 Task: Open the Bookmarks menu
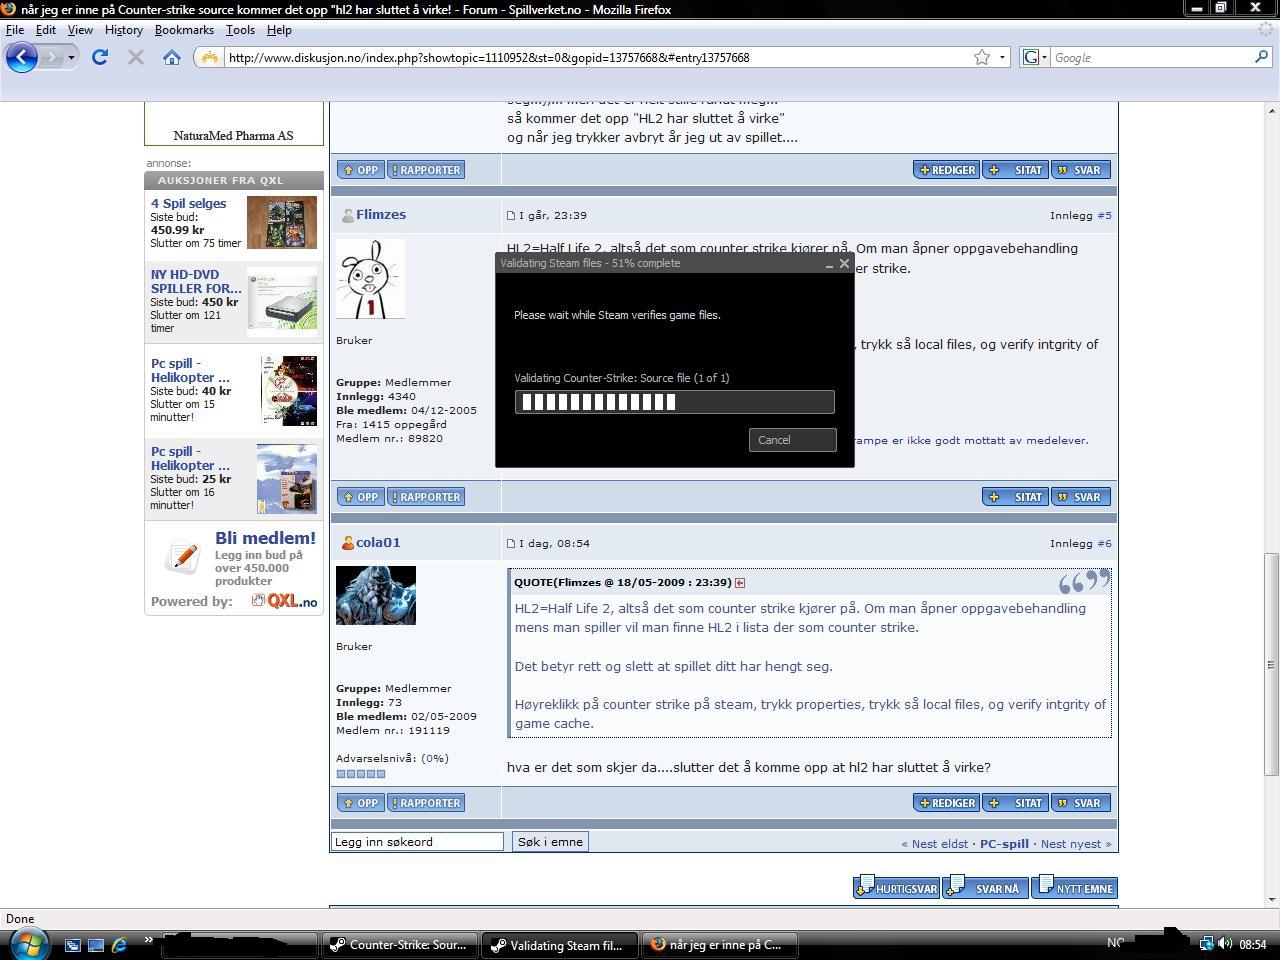coord(184,30)
